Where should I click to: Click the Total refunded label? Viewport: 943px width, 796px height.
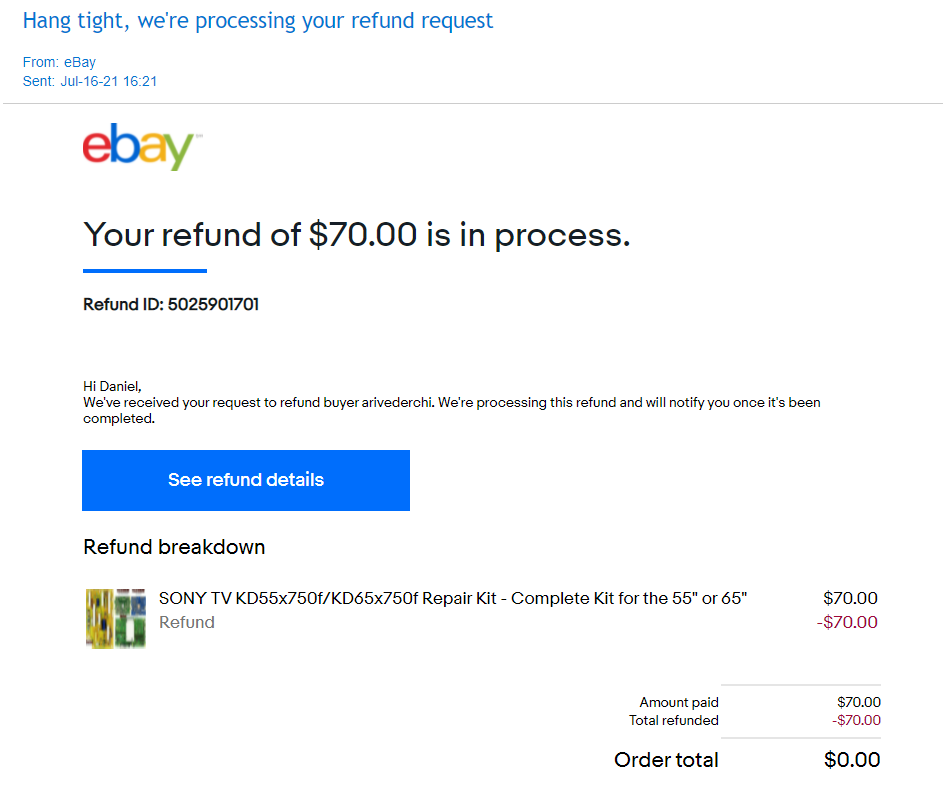pyautogui.click(x=673, y=720)
